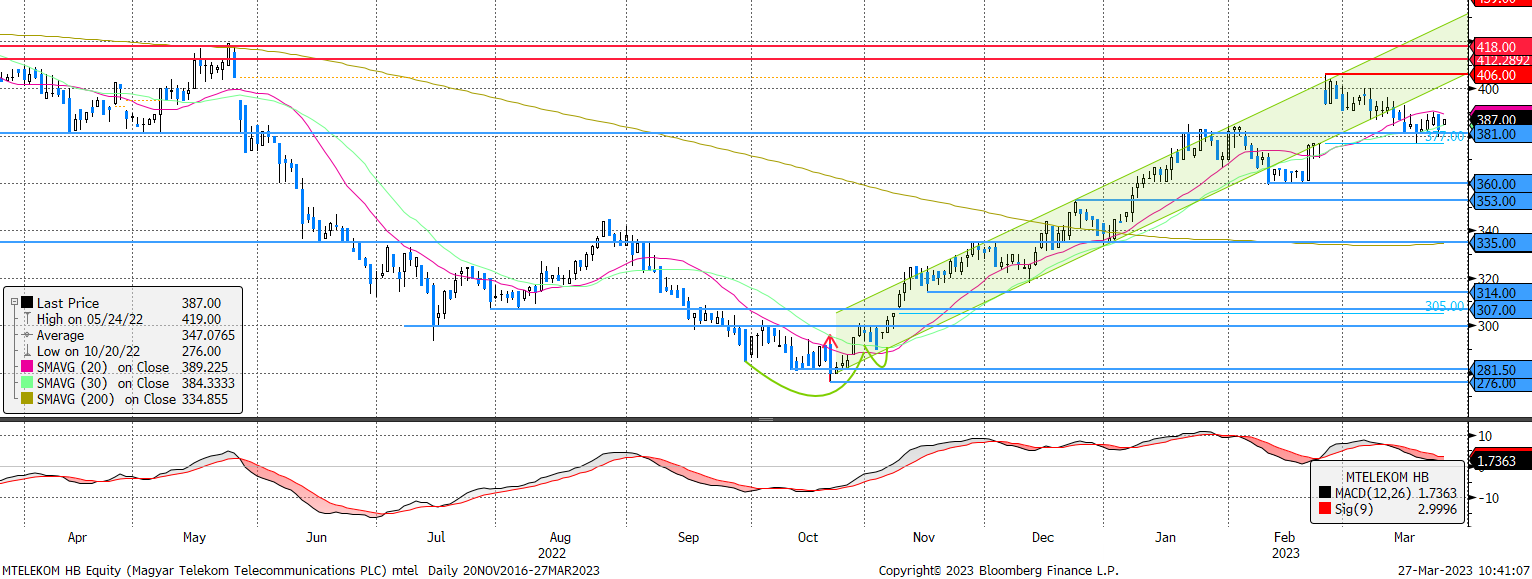
Task: Click the Jun label on time axis
Action: pyautogui.click(x=317, y=538)
